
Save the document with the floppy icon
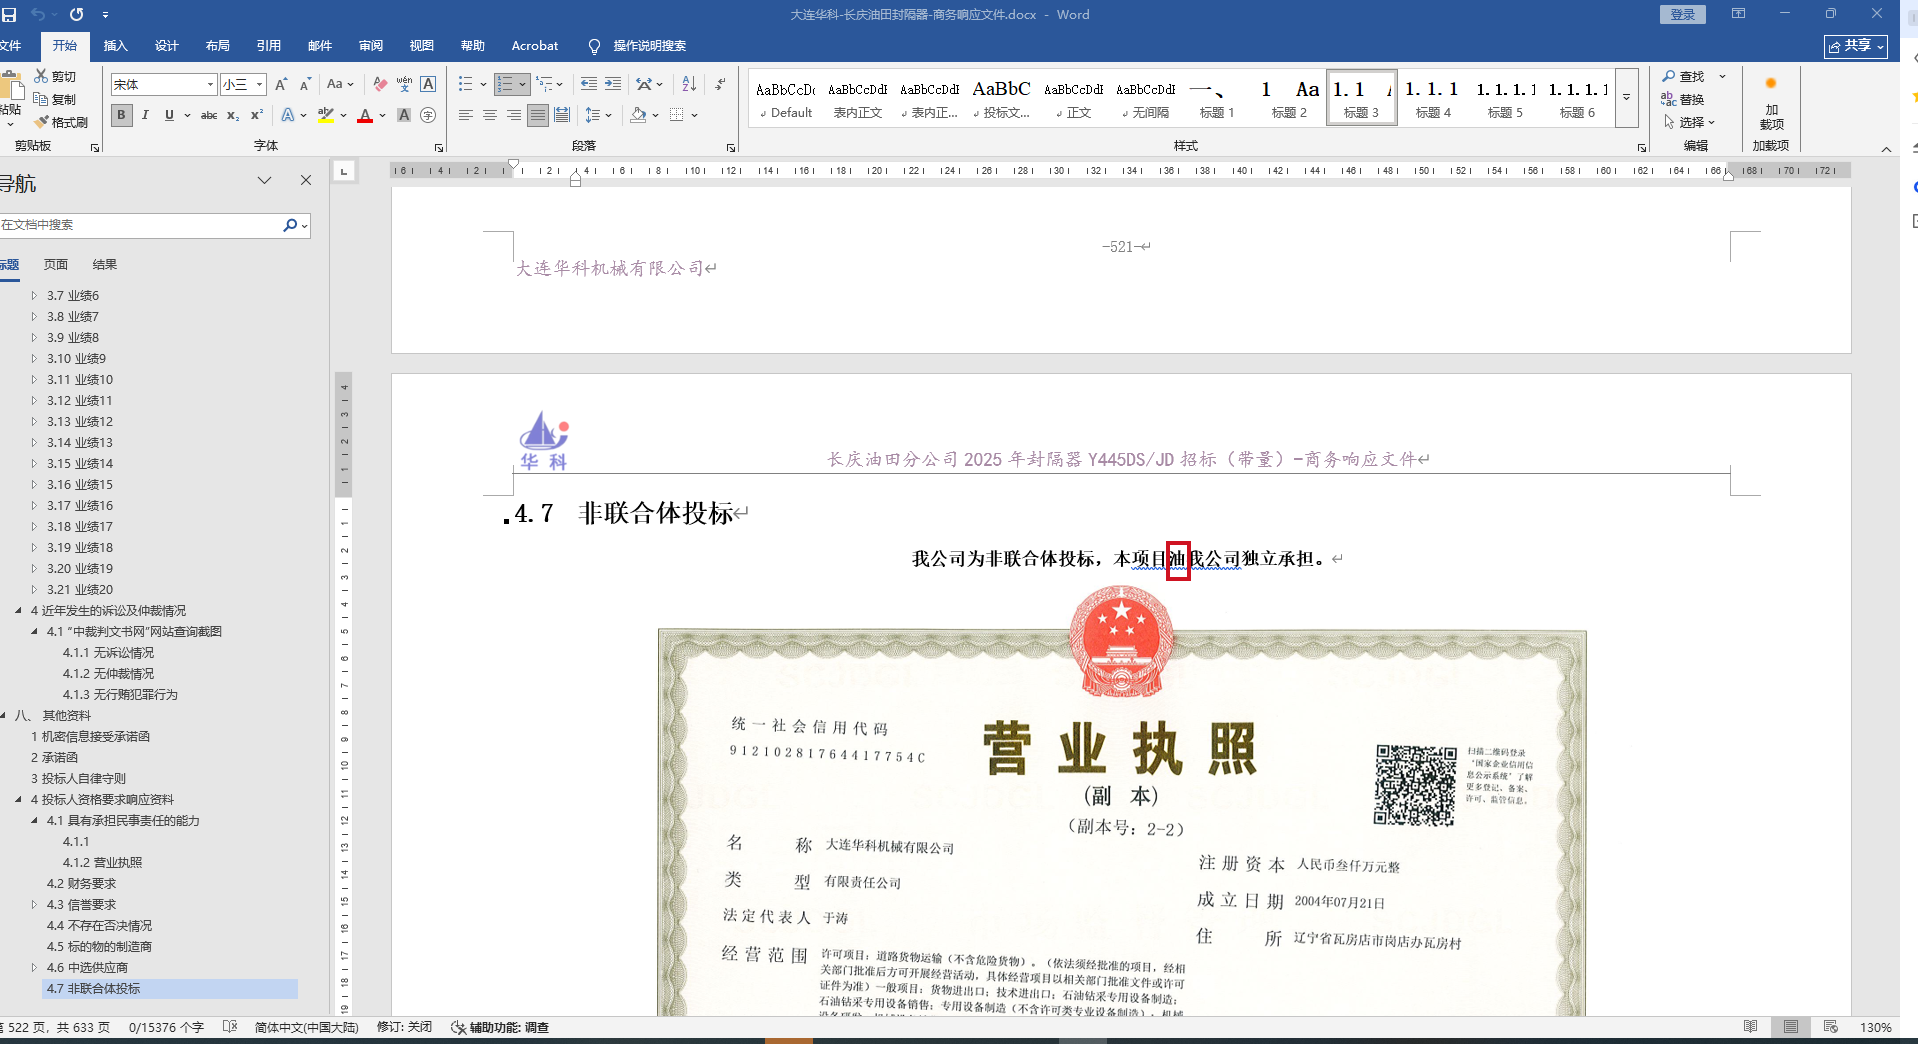pos(10,14)
